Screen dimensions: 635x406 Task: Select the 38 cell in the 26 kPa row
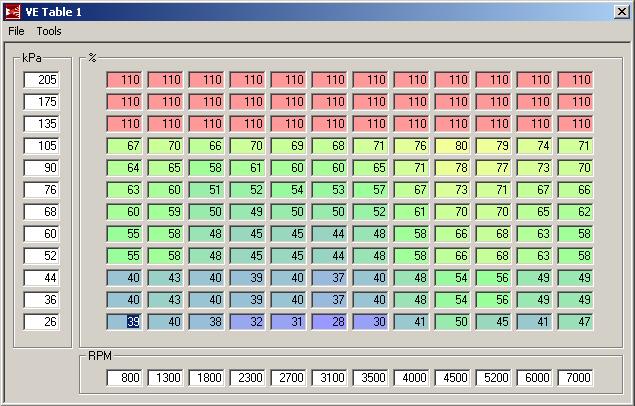pyautogui.click(x=206, y=322)
